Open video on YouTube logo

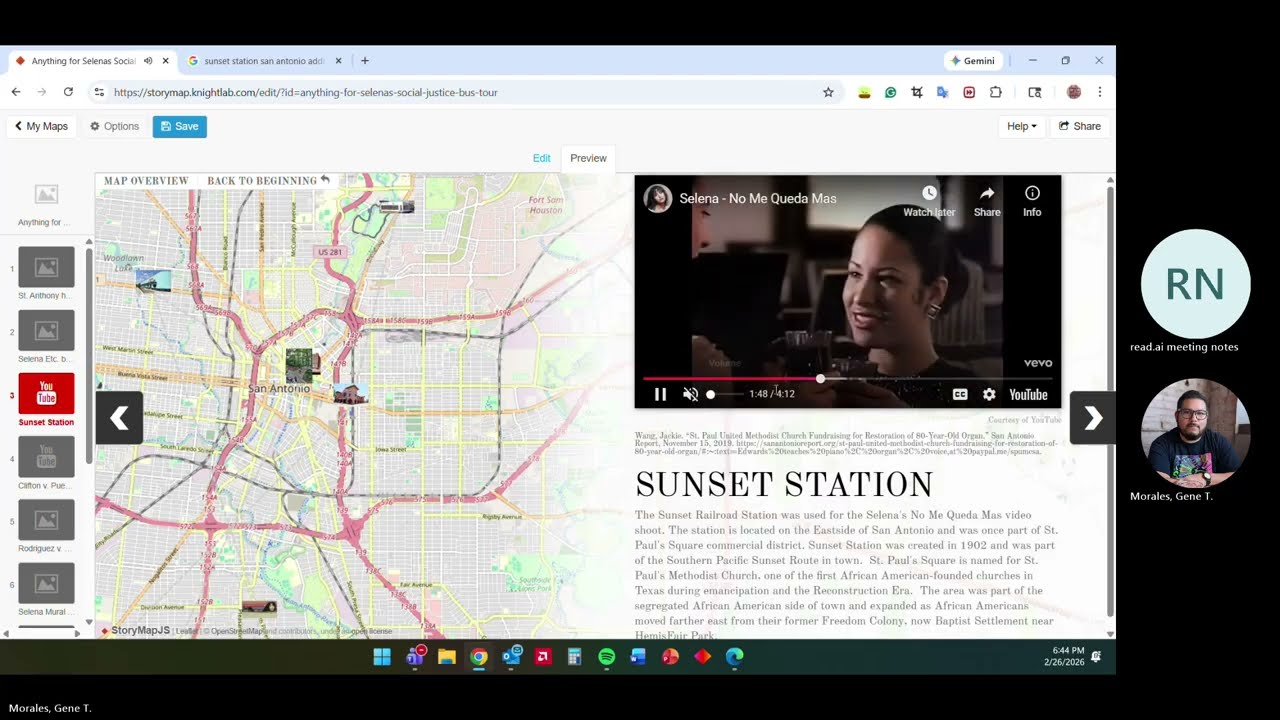click(1028, 394)
